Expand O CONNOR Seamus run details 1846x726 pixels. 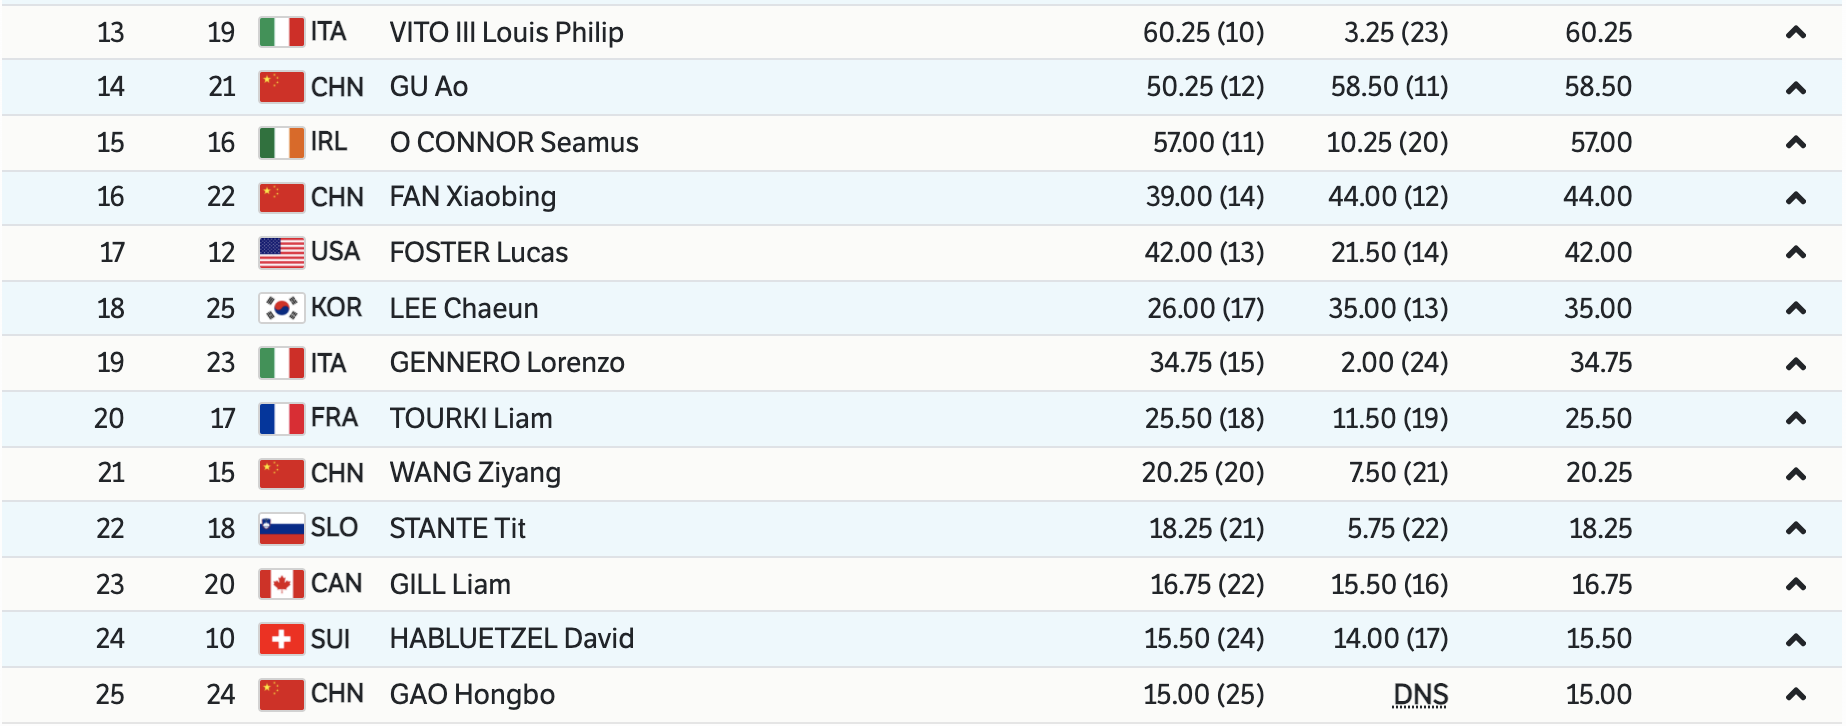(x=1795, y=143)
